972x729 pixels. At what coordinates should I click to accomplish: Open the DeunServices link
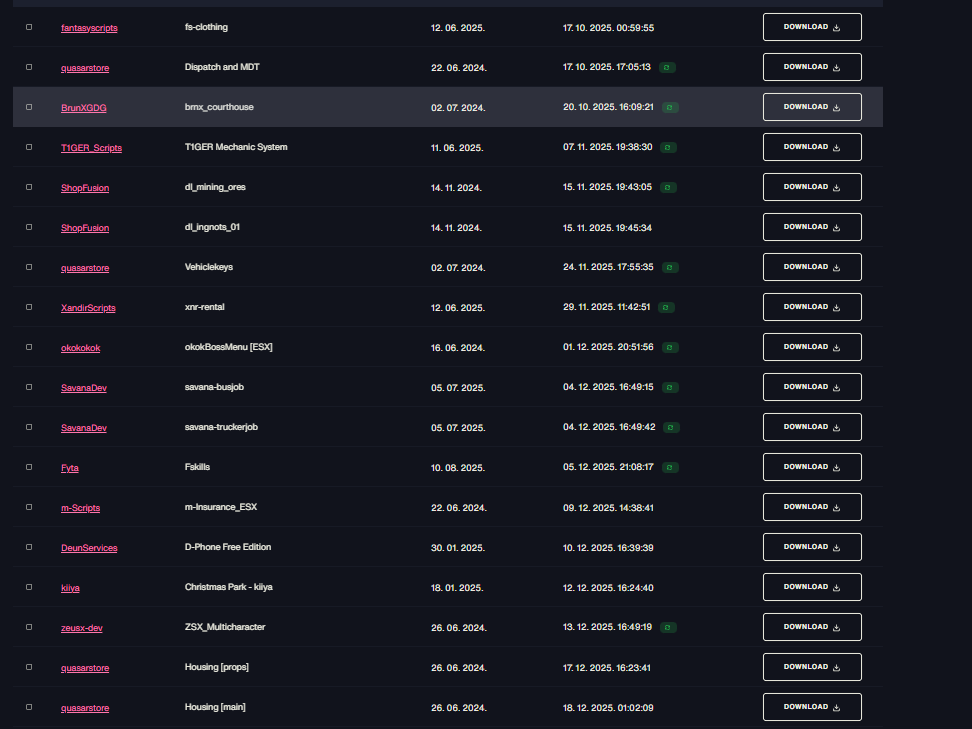click(89, 548)
